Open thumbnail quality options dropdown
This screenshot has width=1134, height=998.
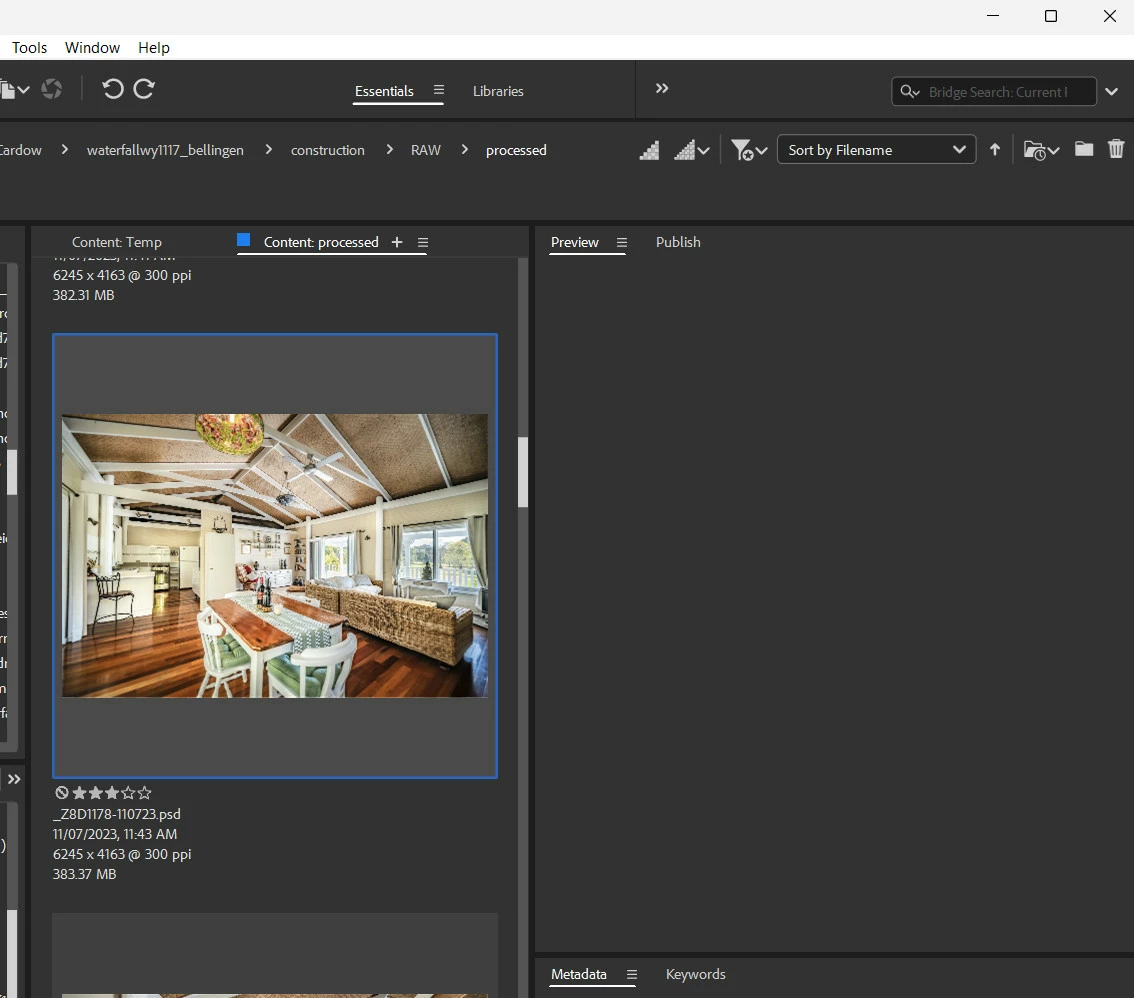[691, 150]
